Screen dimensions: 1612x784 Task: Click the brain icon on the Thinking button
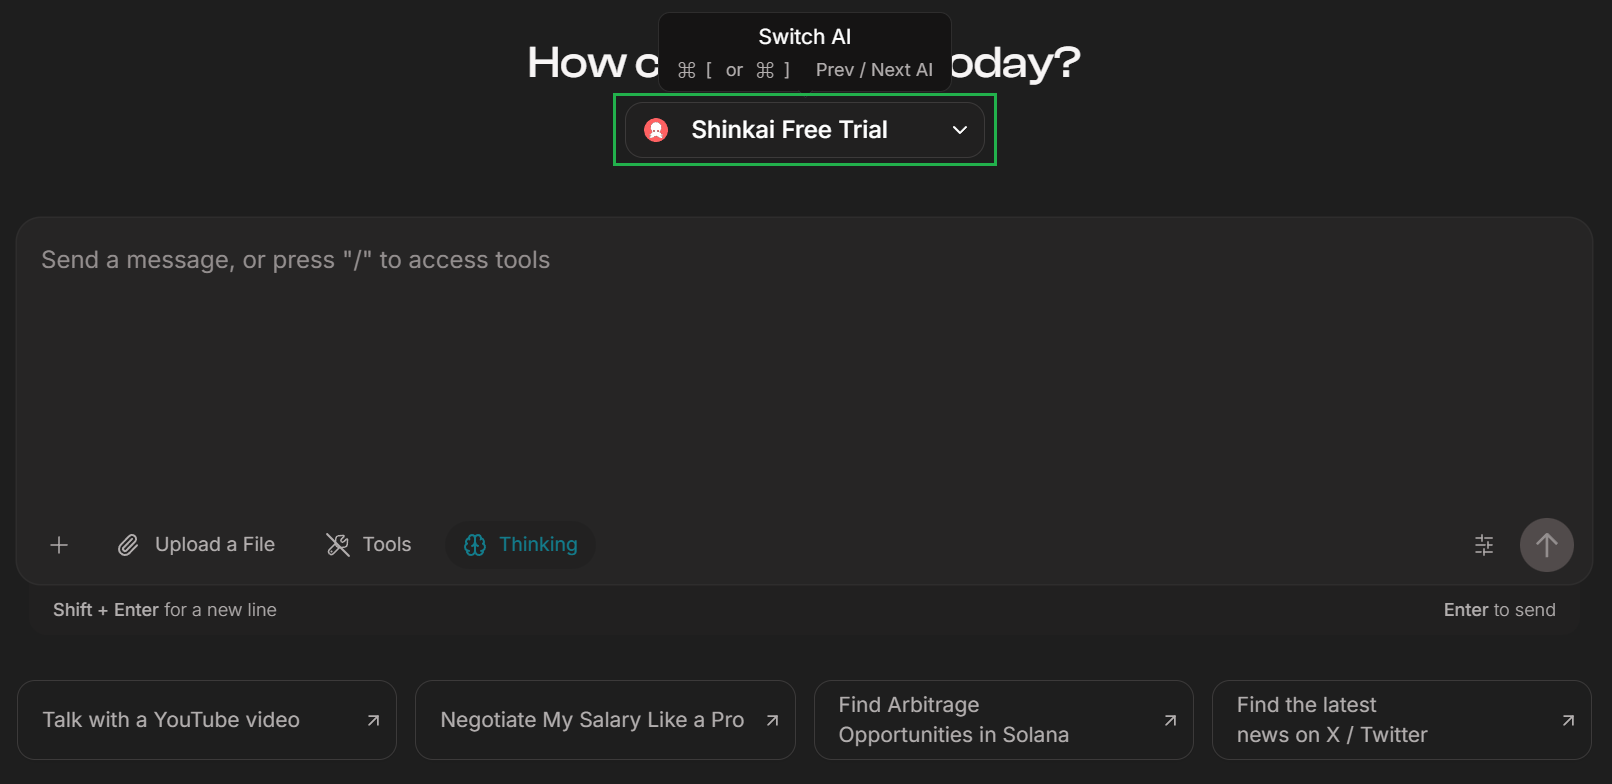click(x=474, y=545)
